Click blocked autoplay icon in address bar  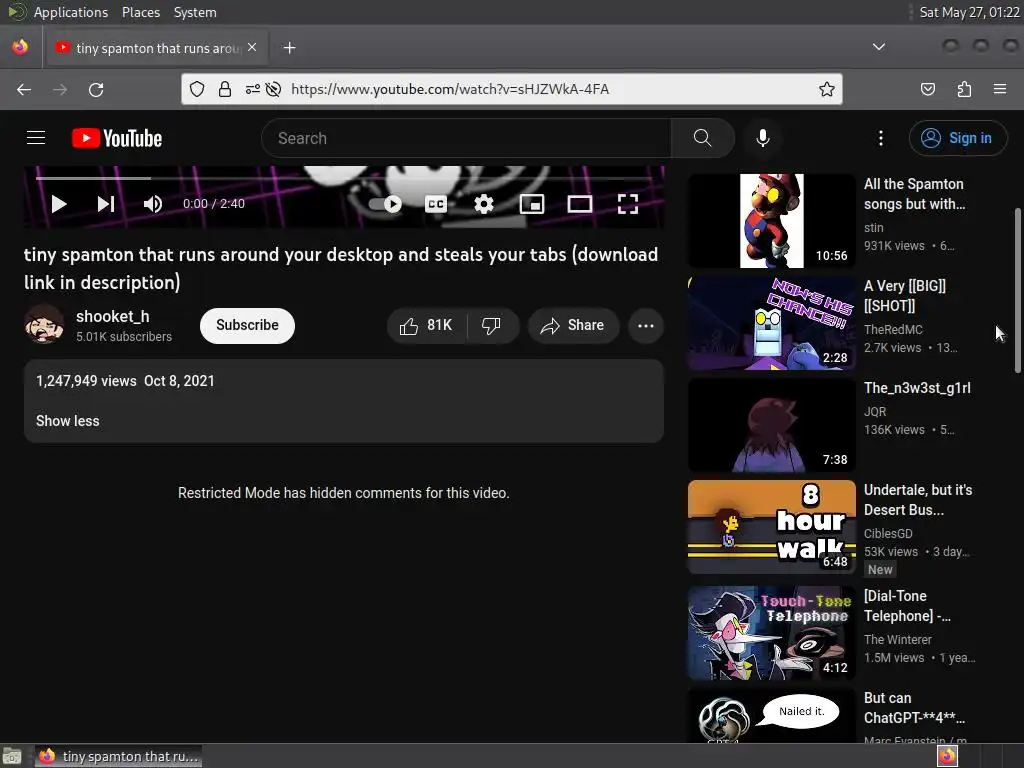(x=274, y=89)
